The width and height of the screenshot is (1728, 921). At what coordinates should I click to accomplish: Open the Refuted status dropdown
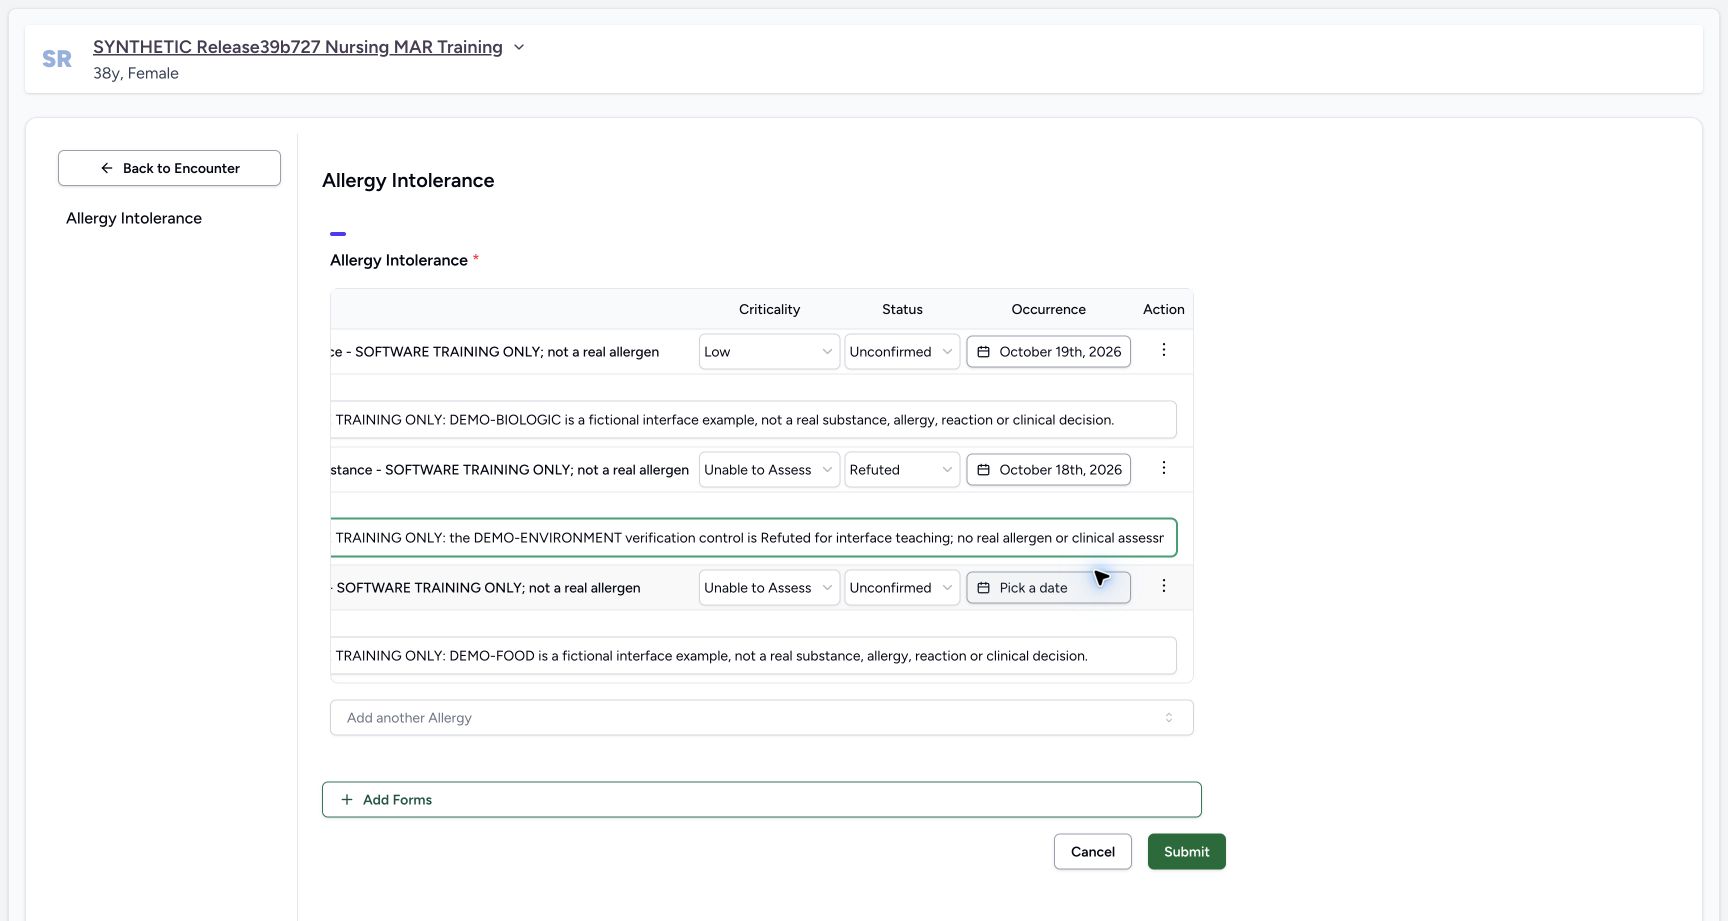tap(902, 470)
